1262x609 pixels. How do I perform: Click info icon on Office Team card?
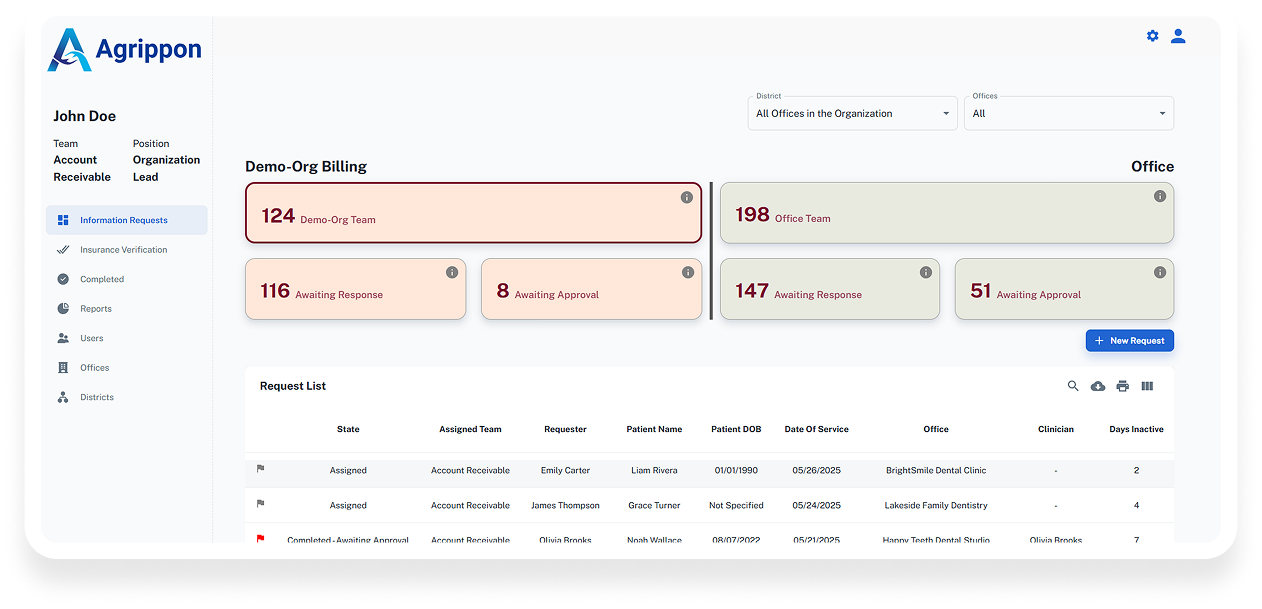click(1160, 196)
